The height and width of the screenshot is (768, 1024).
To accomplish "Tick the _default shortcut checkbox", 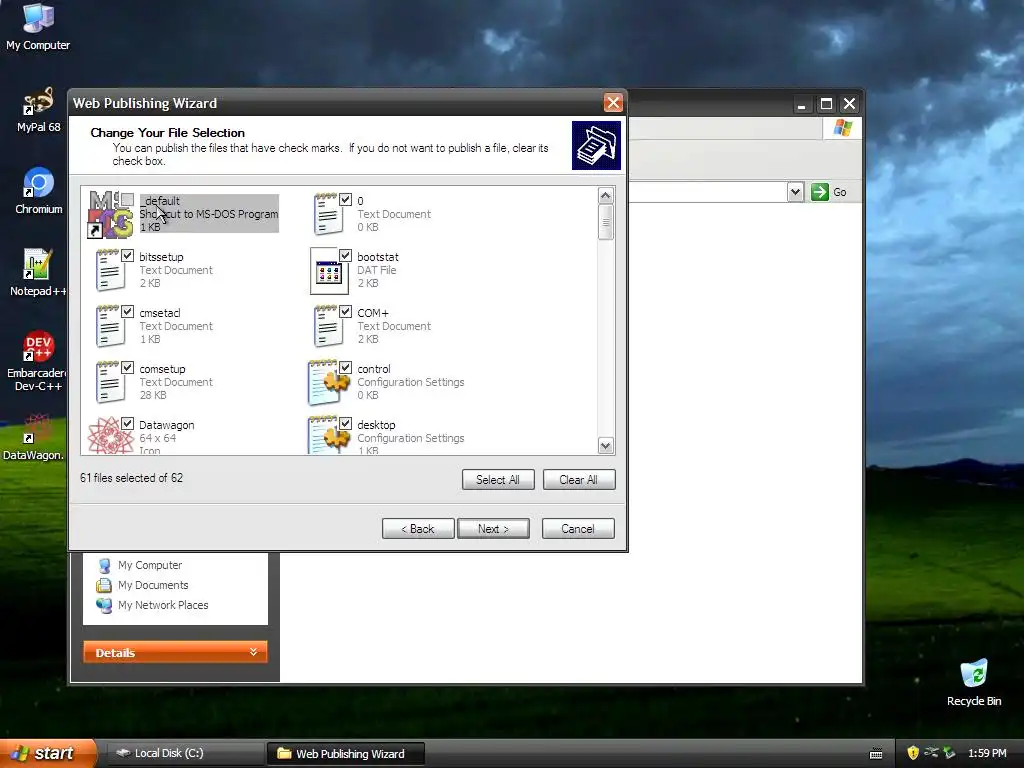I will tap(127, 199).
